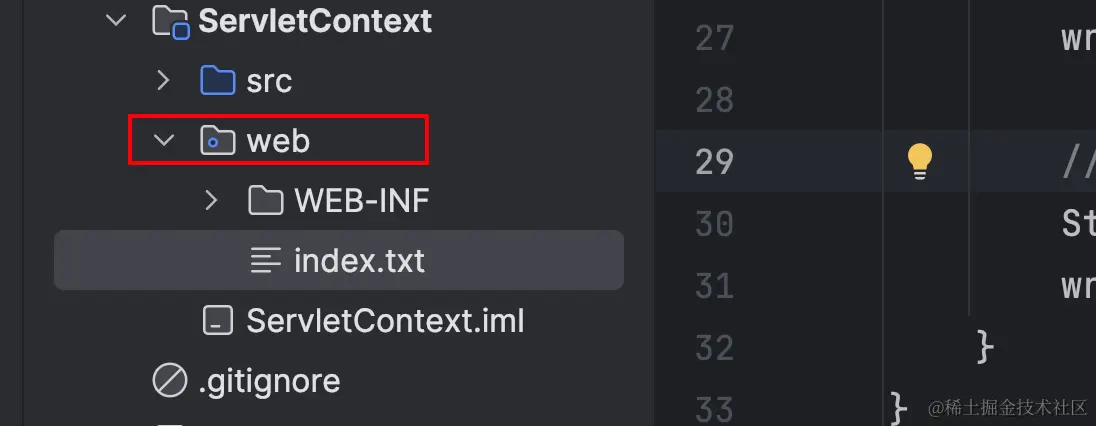
Task: Place cursor at closing brace on line 32
Action: 985,348
